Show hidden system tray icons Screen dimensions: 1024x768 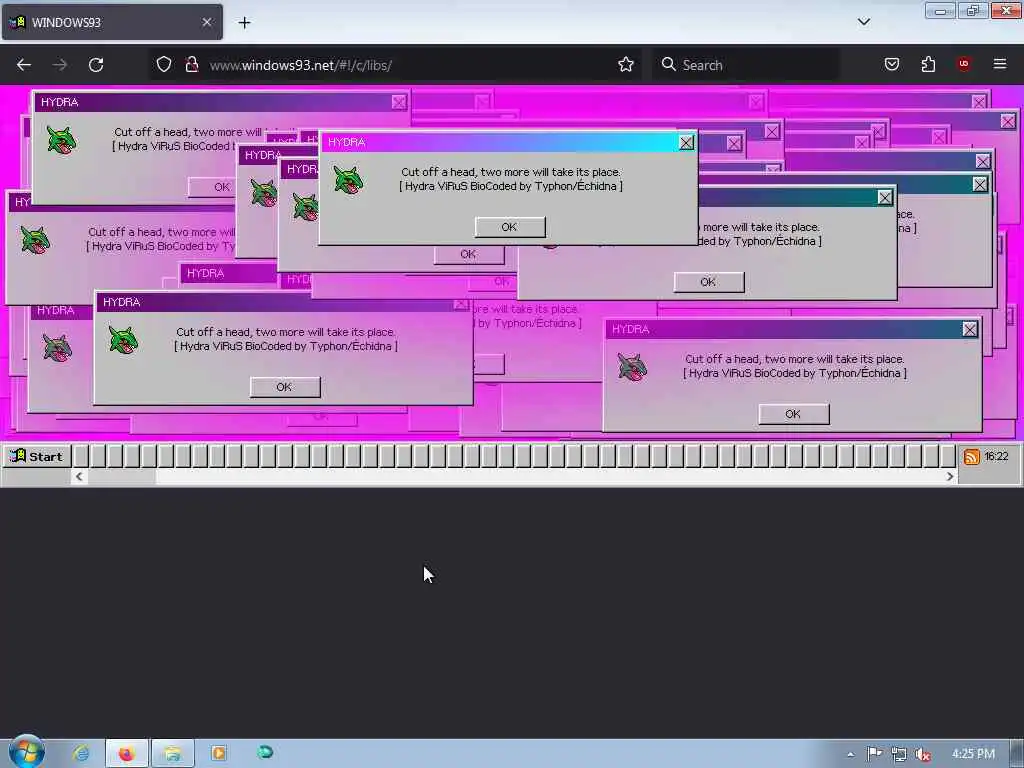[x=850, y=754]
